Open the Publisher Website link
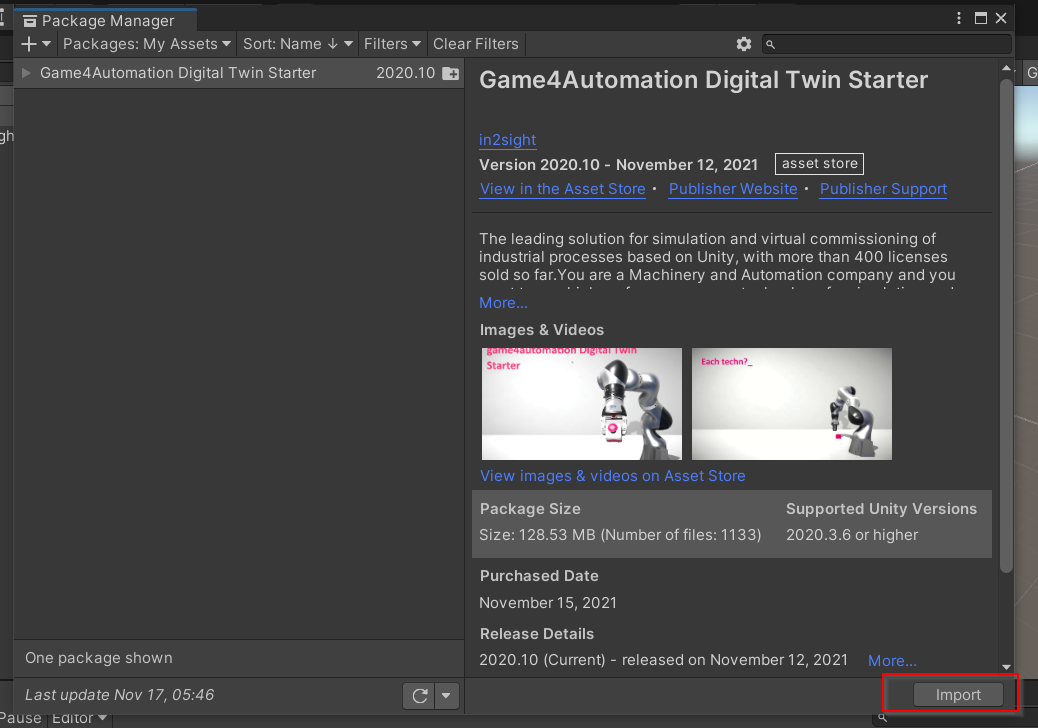The width and height of the screenshot is (1038, 728). coord(733,189)
